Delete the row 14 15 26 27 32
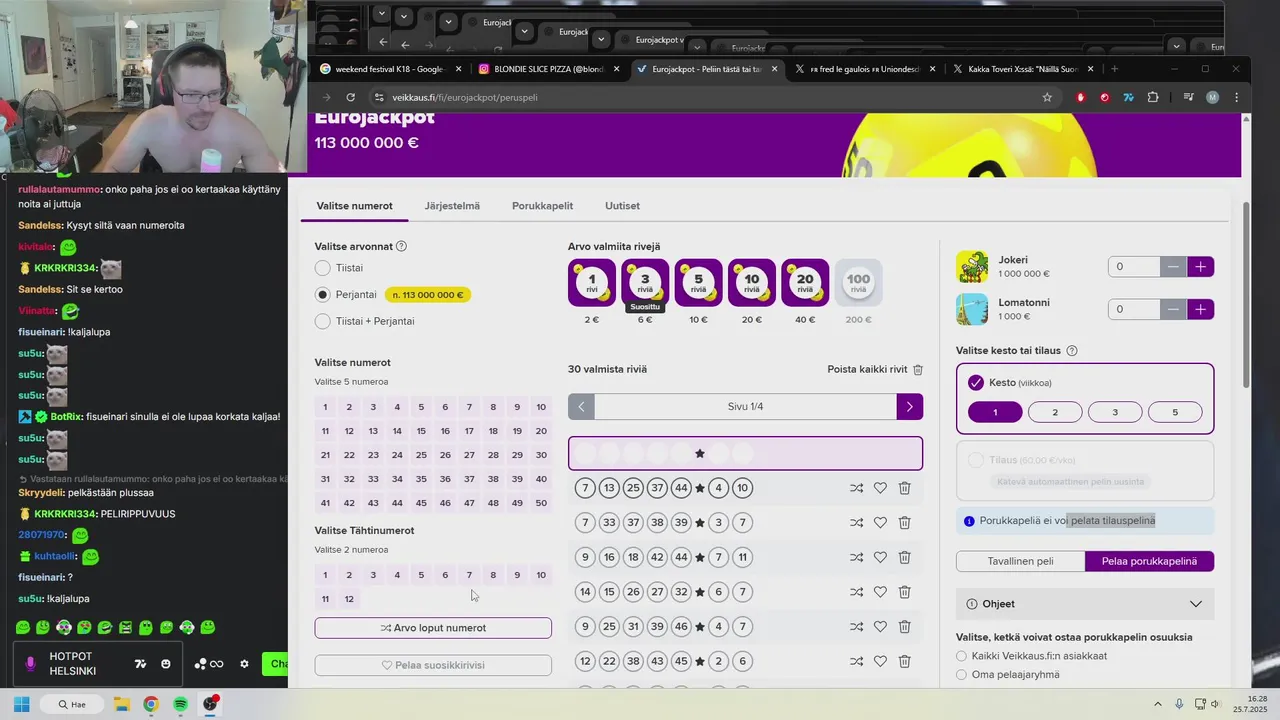Viewport: 1280px width, 720px height. tap(904, 592)
